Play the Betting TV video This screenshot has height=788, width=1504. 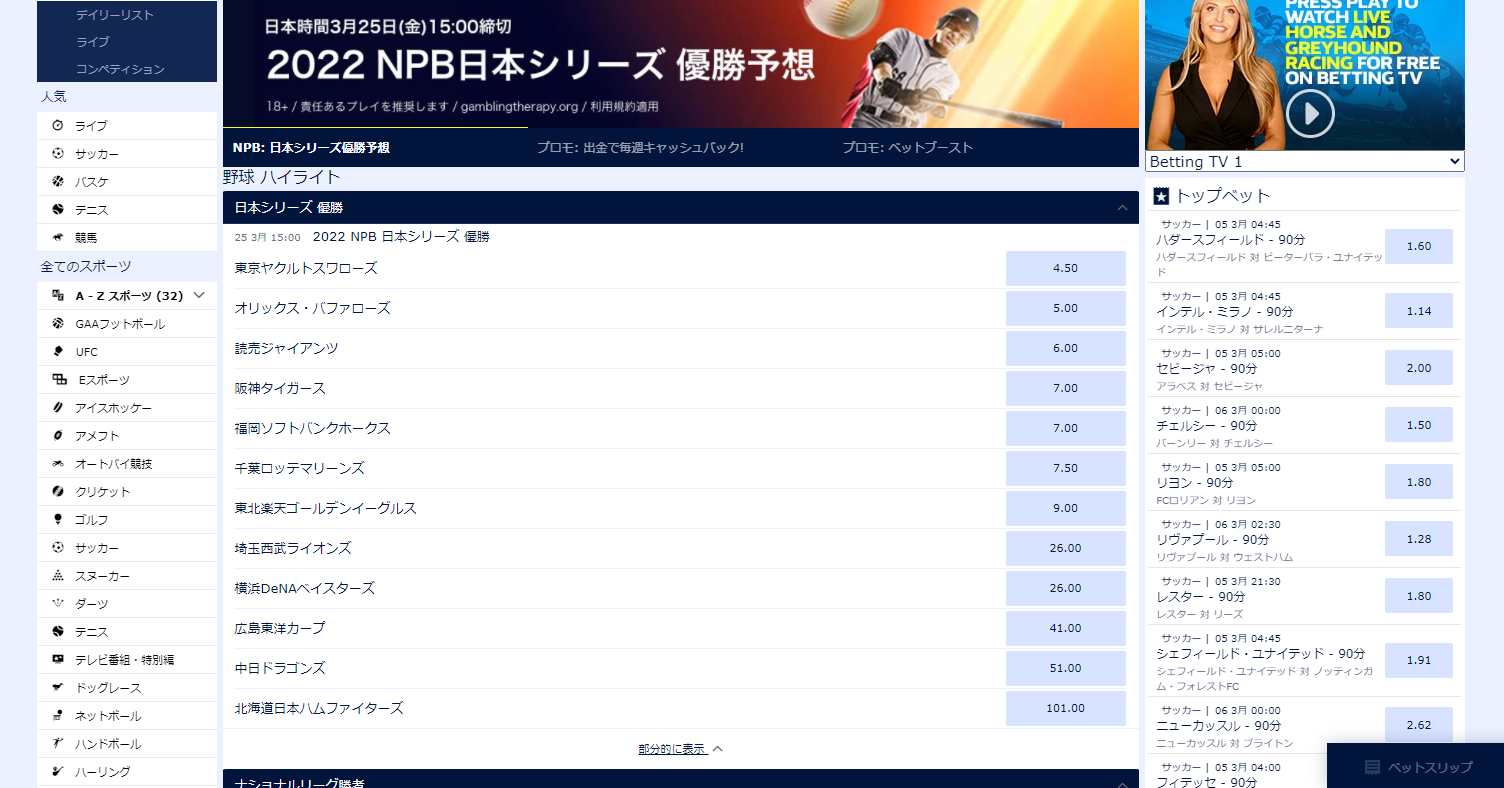pos(1310,114)
